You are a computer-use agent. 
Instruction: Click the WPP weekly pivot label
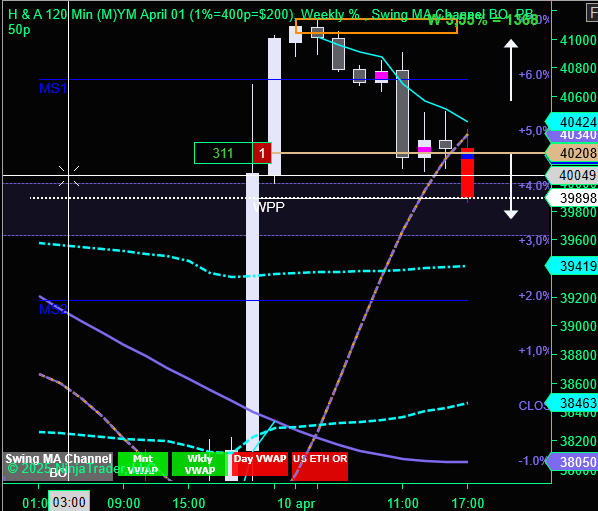269,207
